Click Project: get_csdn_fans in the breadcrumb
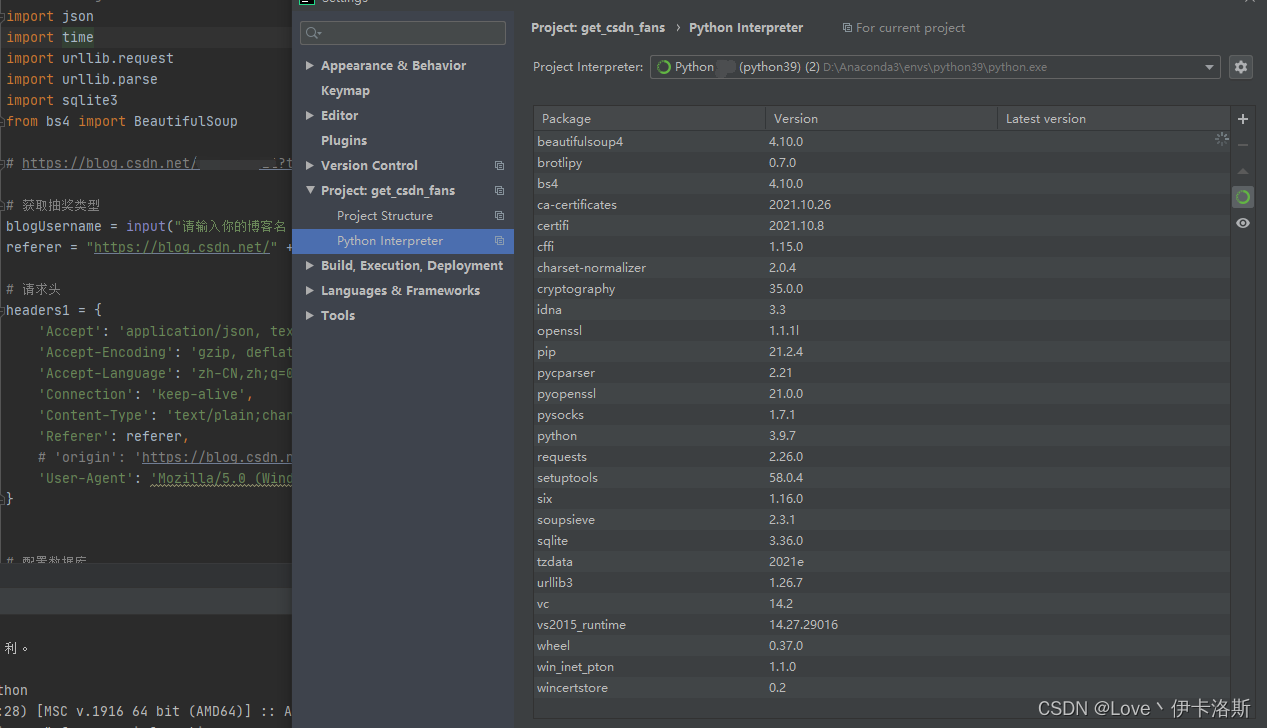The width and height of the screenshot is (1267, 728). (x=599, y=28)
